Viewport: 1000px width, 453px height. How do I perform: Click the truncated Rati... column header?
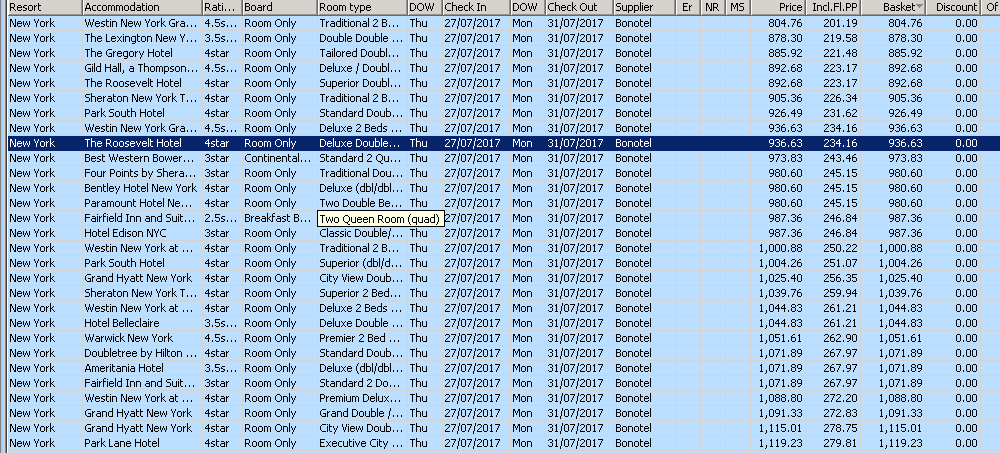click(221, 7)
